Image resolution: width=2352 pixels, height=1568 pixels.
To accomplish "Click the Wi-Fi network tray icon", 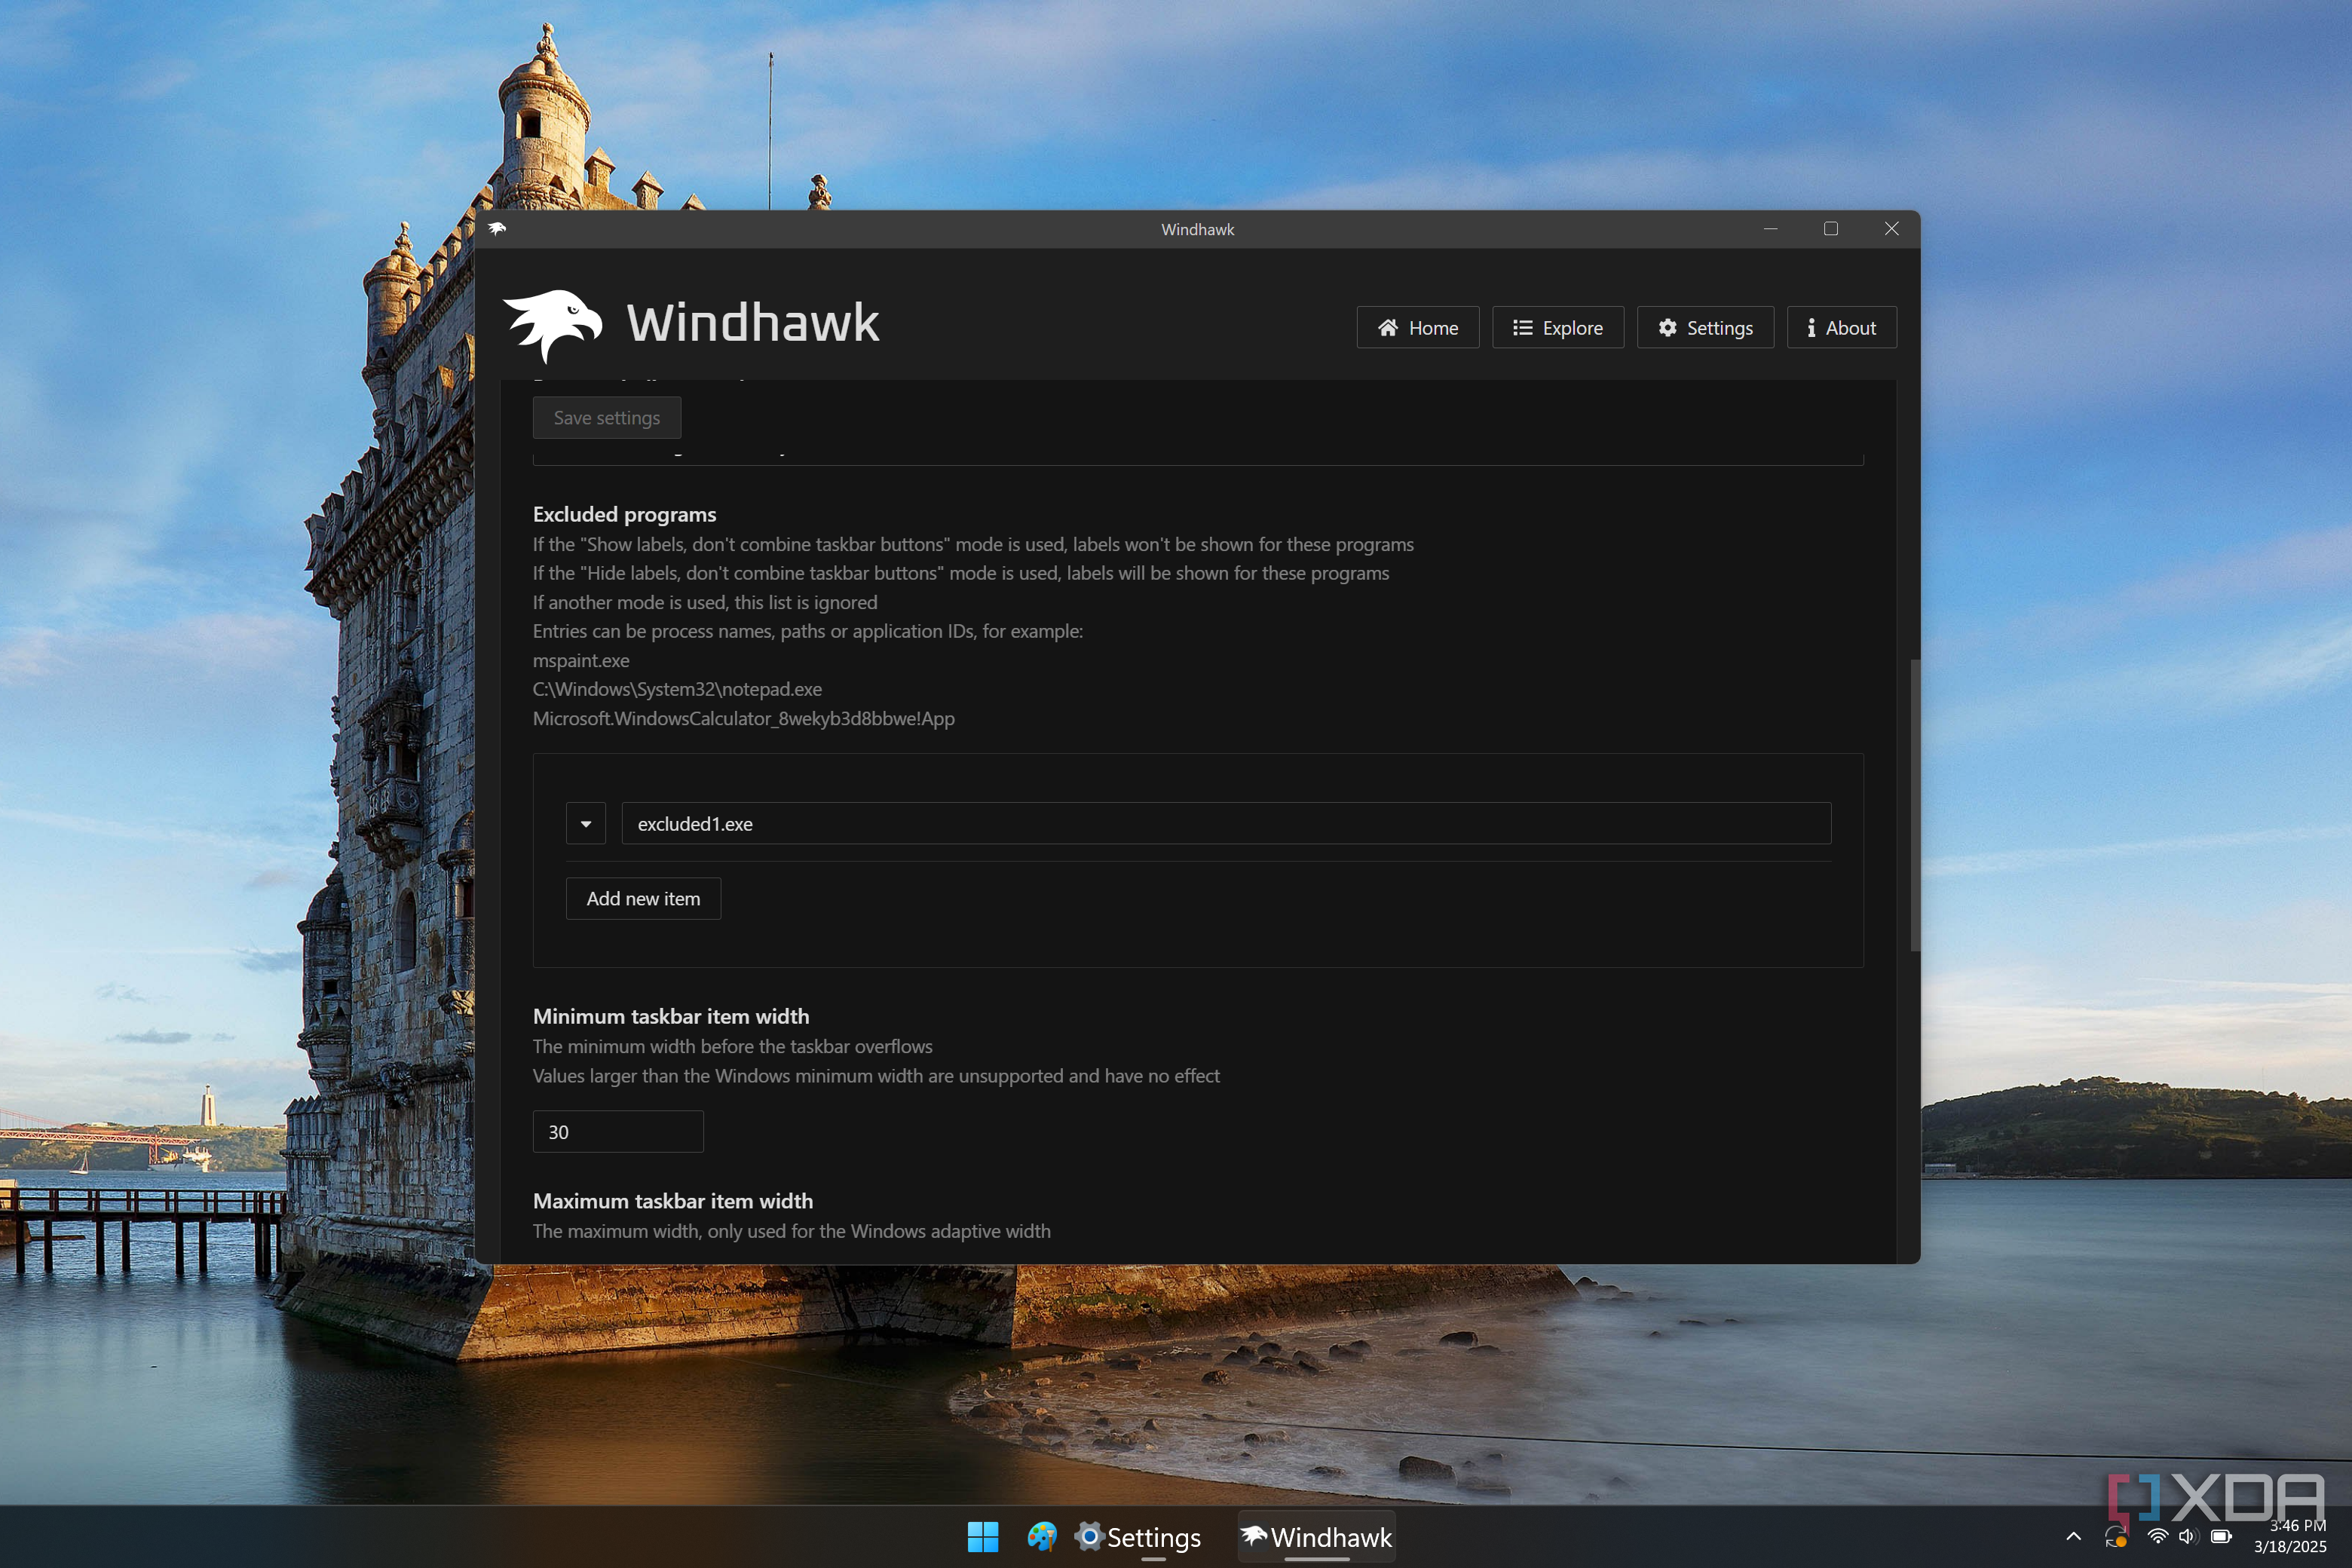I will (2158, 1537).
